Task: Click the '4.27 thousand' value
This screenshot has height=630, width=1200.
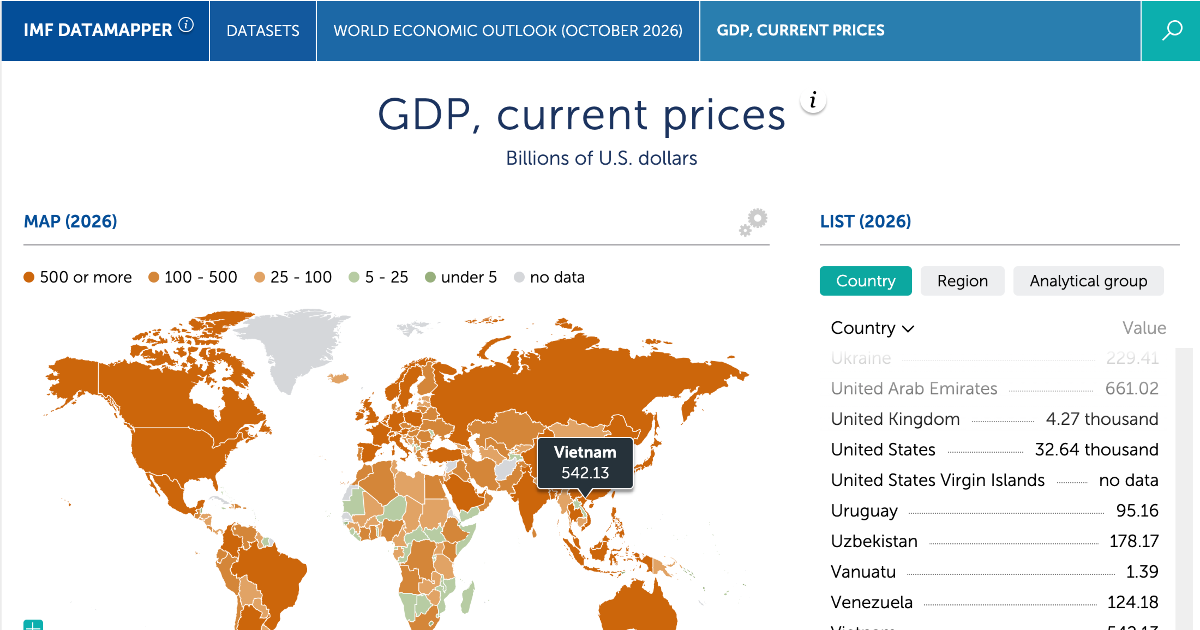Action: [x=1102, y=419]
